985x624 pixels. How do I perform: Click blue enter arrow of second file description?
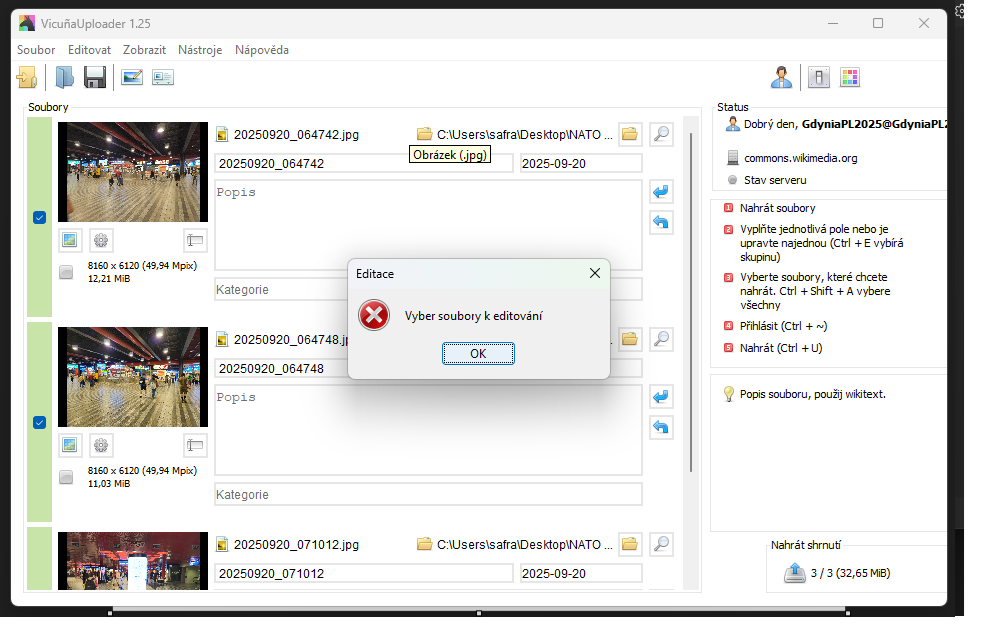point(661,397)
